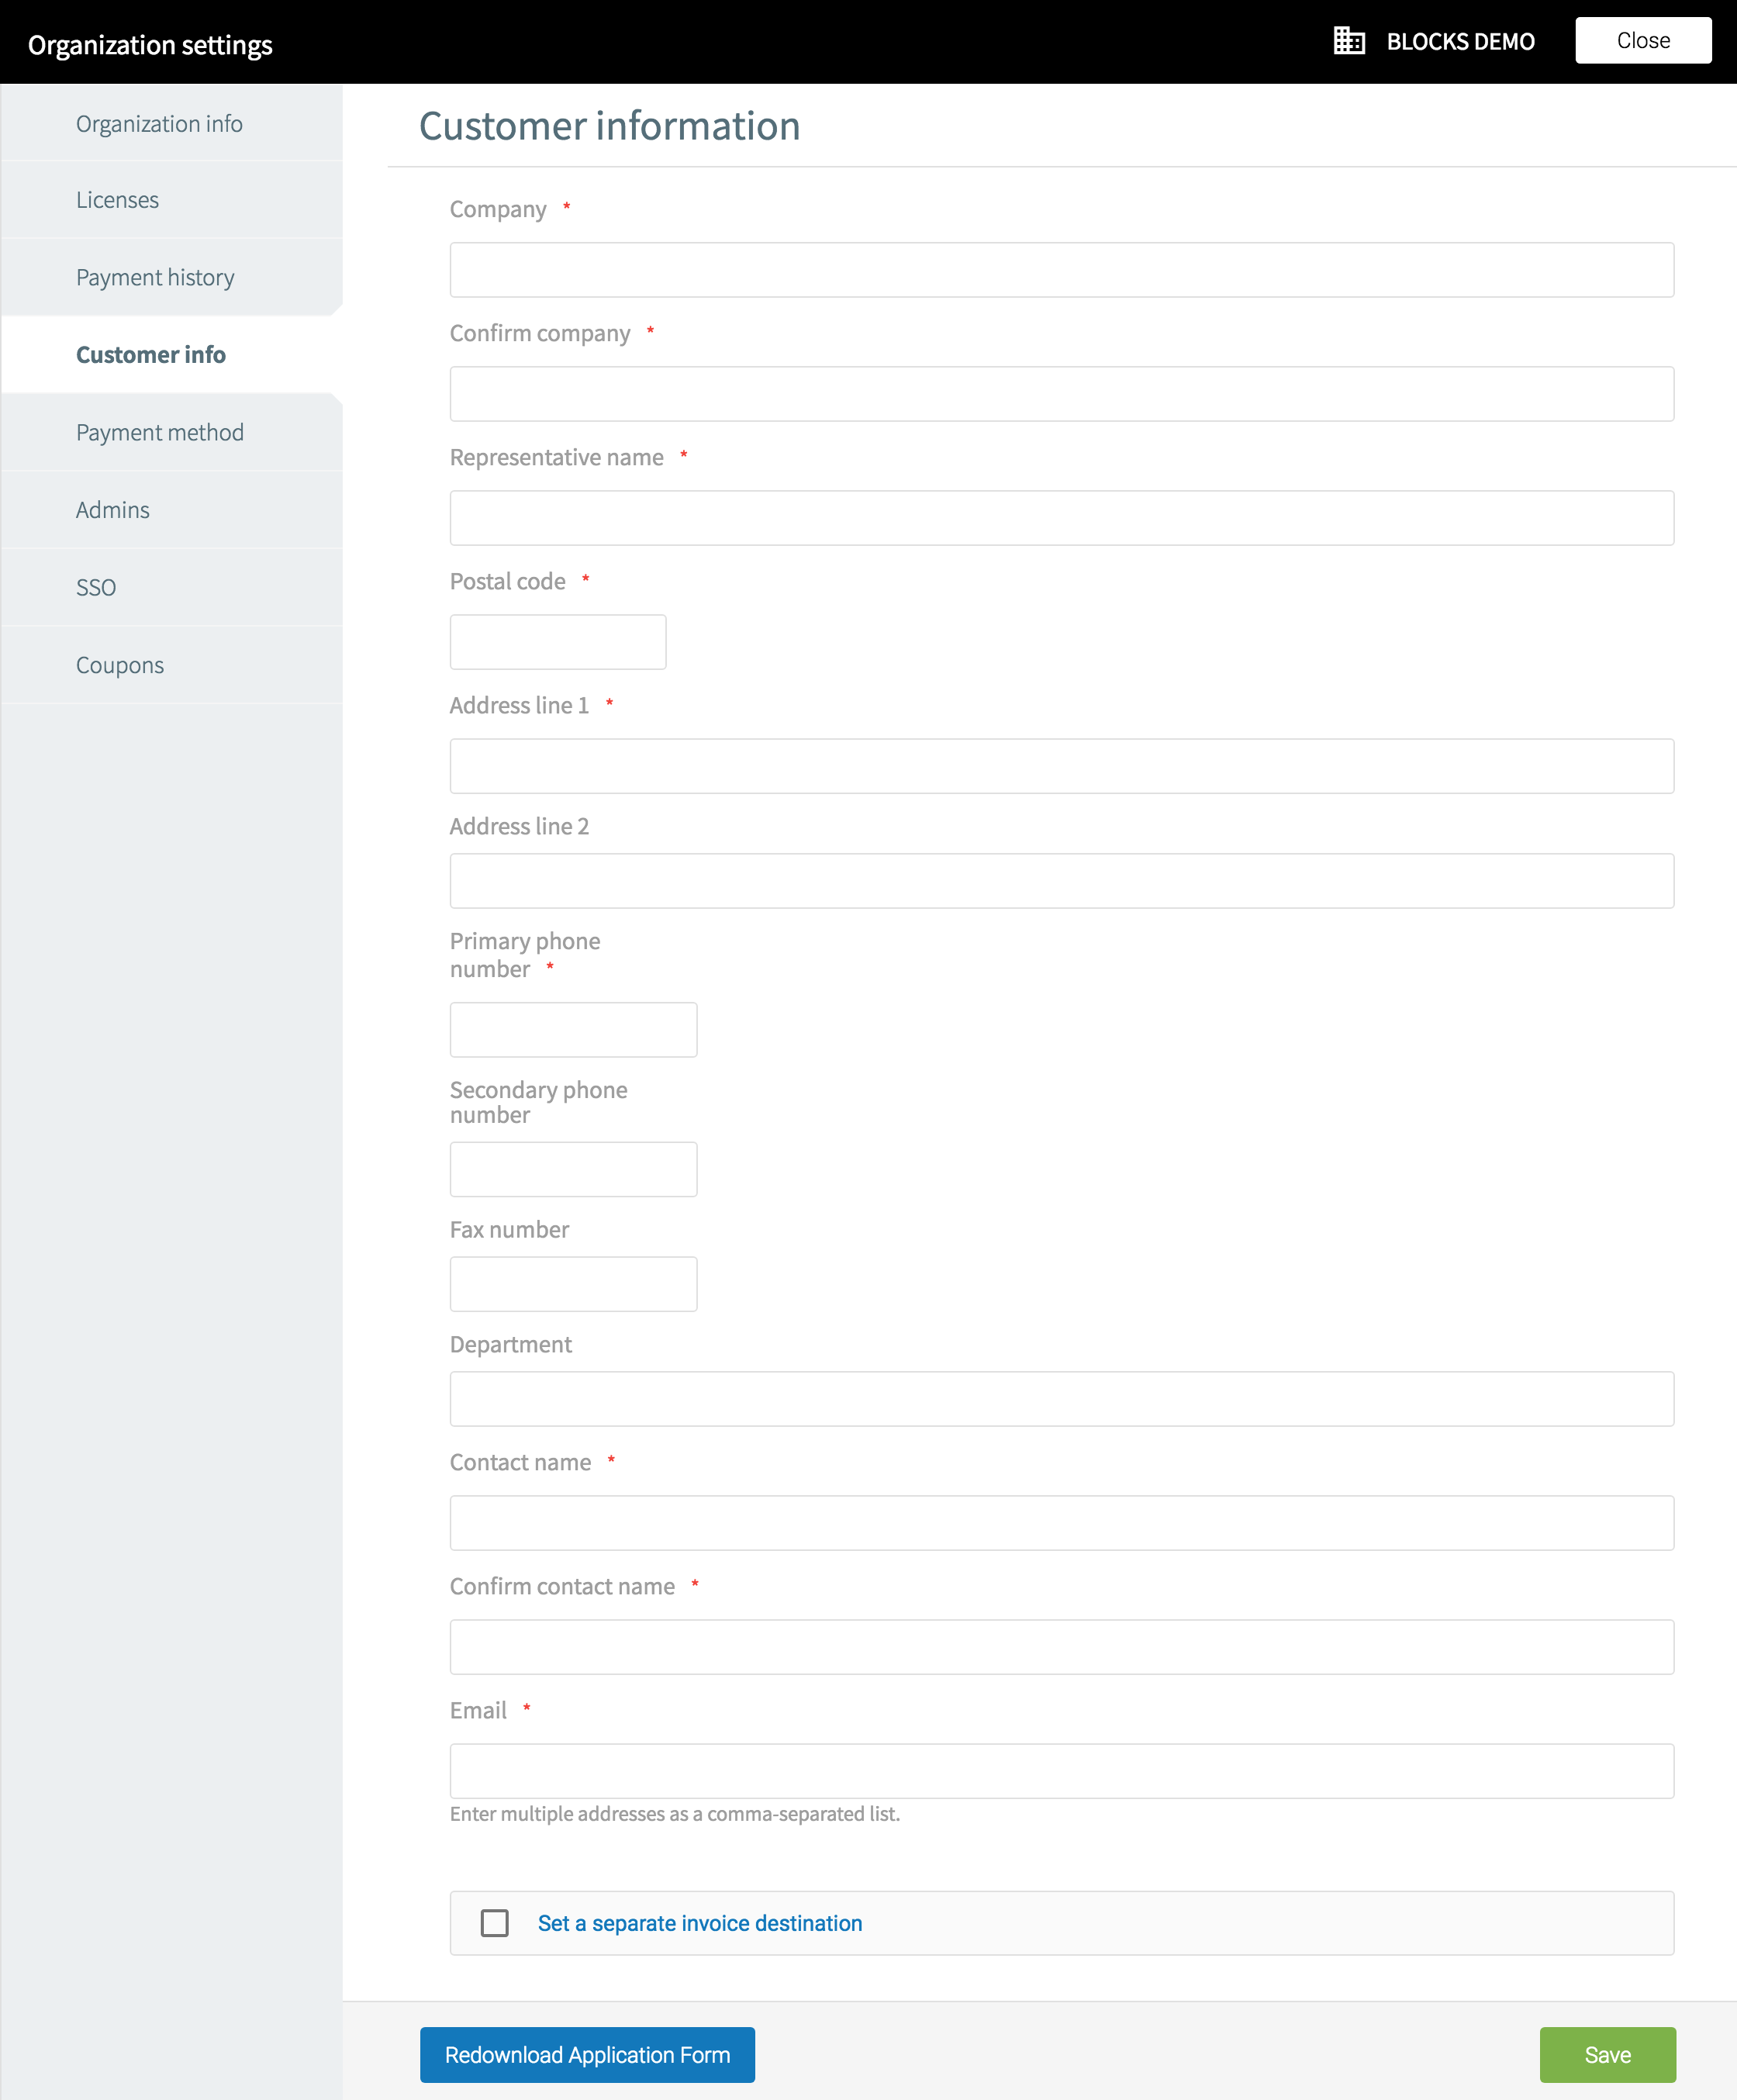Click the Close button in header
The height and width of the screenshot is (2100, 1737).
tap(1641, 38)
